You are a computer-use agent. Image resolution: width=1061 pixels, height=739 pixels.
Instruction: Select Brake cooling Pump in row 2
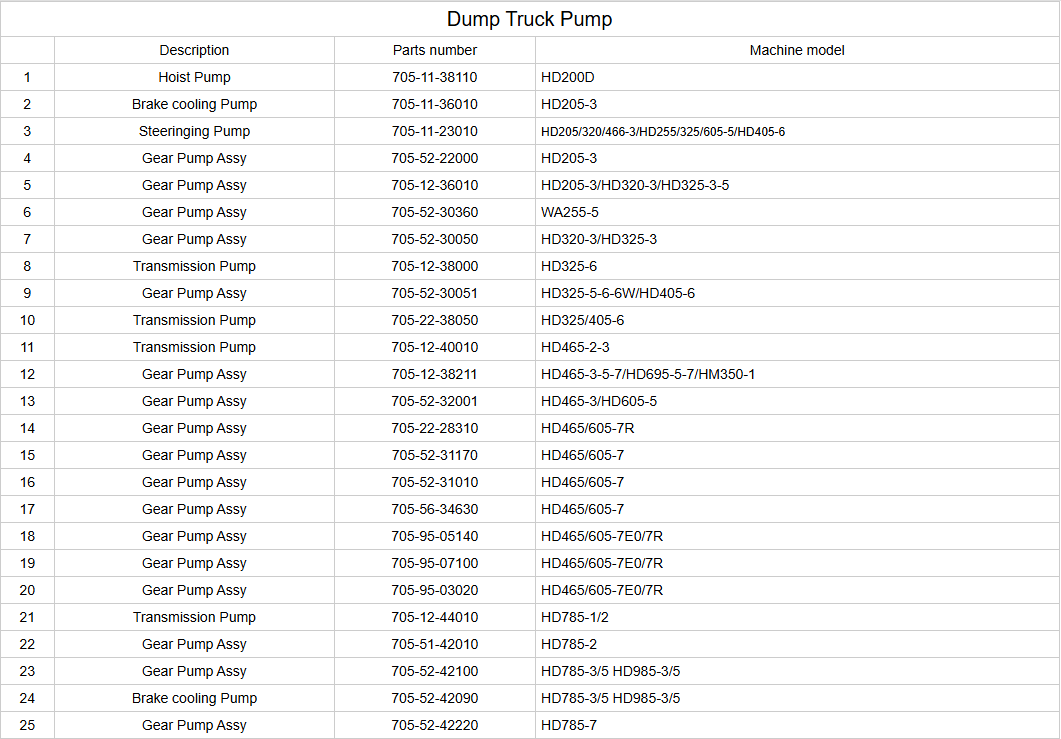(x=194, y=104)
